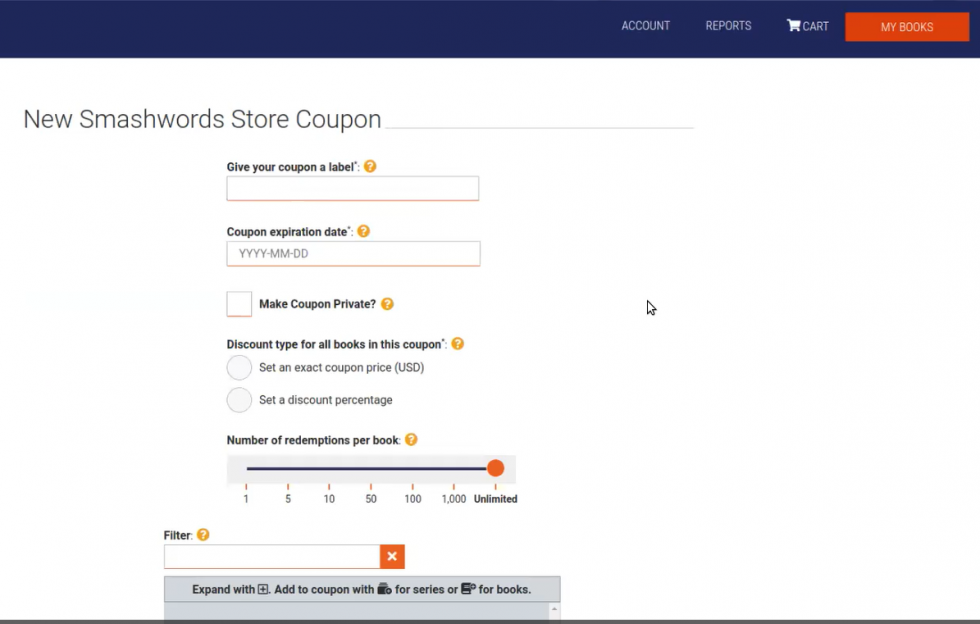Open the Account page
Screen dimensions: 980x624
pyautogui.click(x=645, y=25)
